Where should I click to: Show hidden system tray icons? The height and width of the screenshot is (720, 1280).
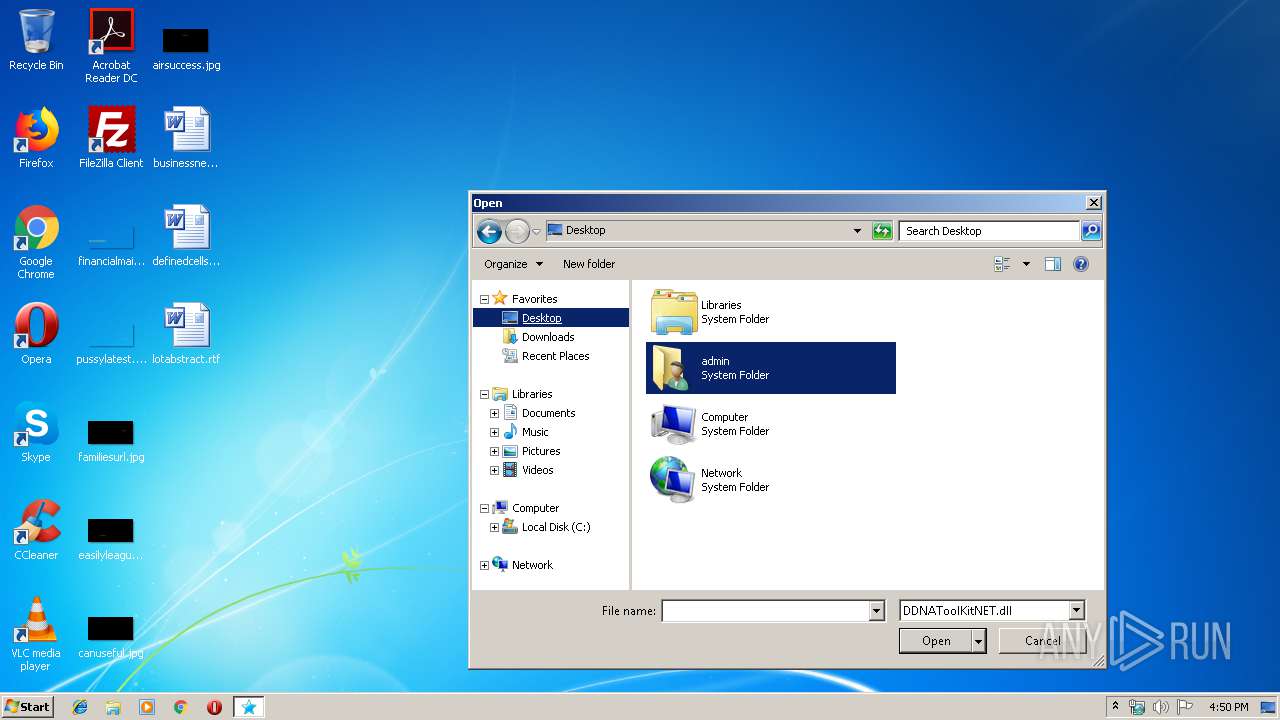click(1116, 706)
